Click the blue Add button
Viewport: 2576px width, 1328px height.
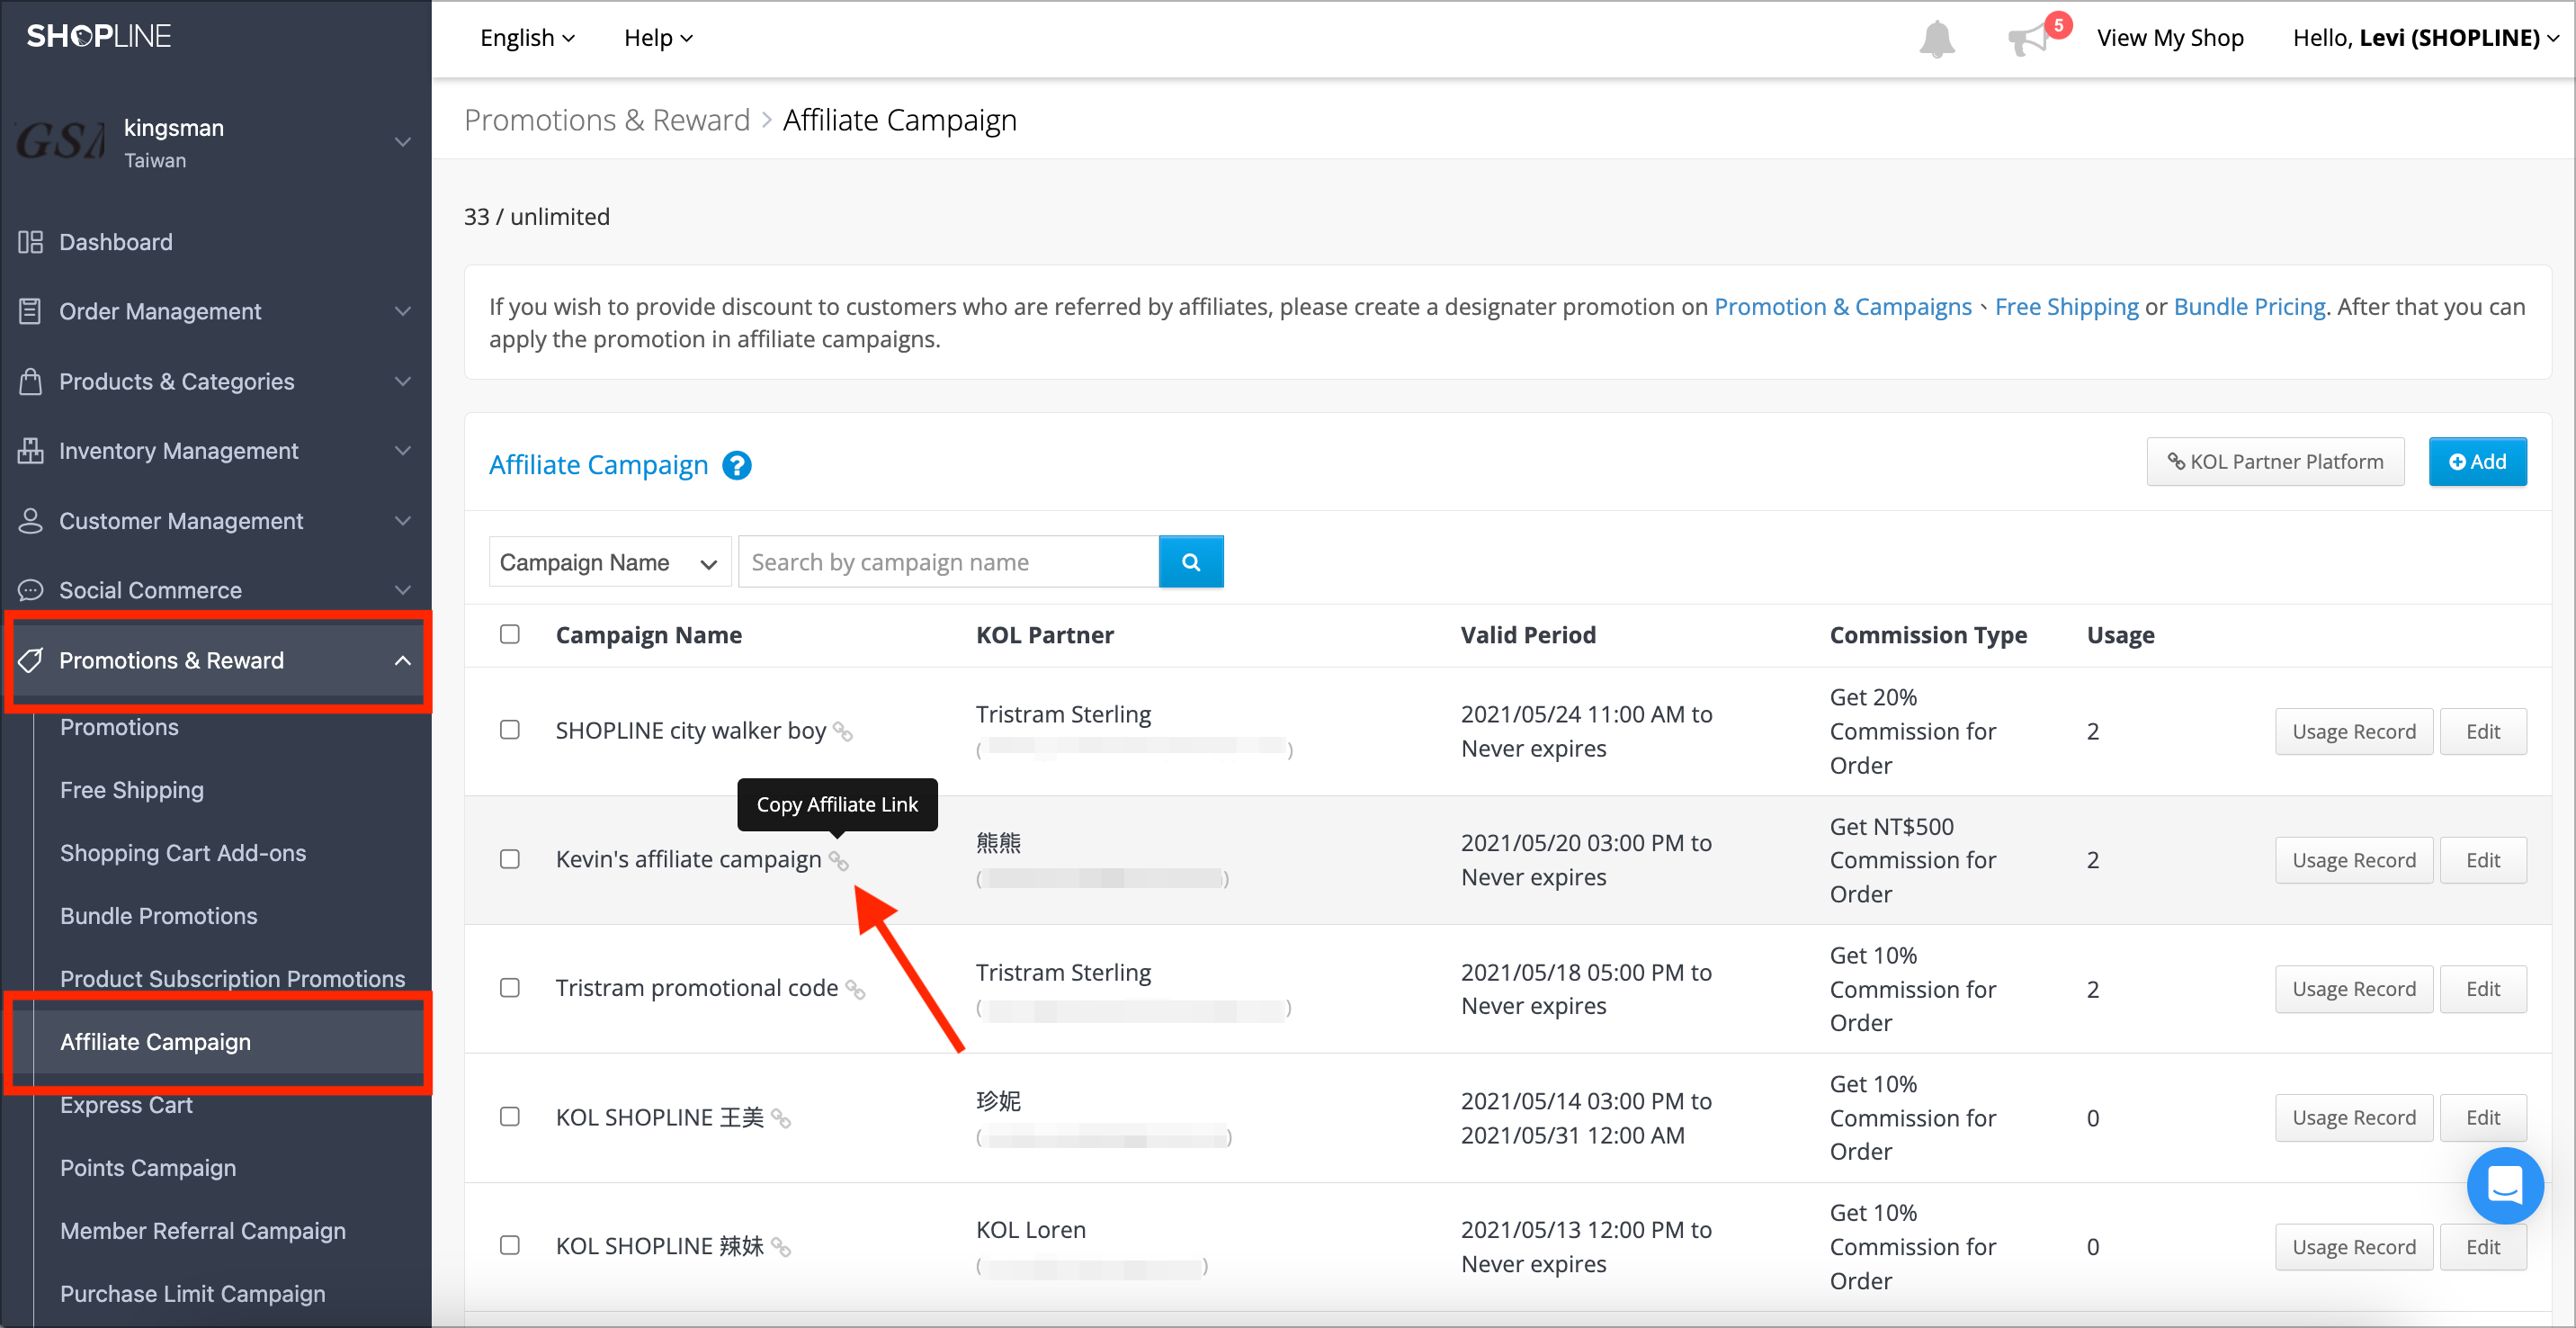[x=2477, y=461]
